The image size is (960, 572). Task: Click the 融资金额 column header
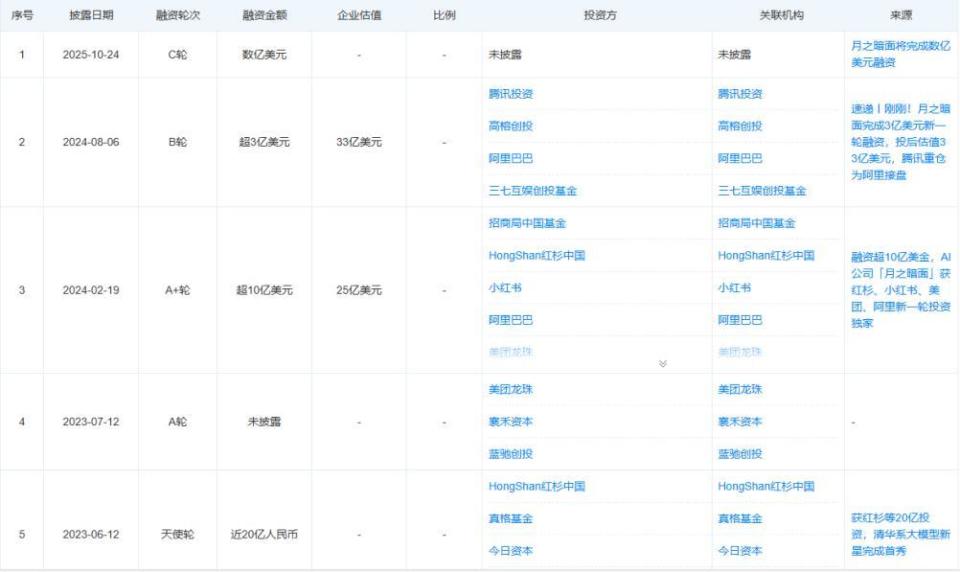point(264,15)
